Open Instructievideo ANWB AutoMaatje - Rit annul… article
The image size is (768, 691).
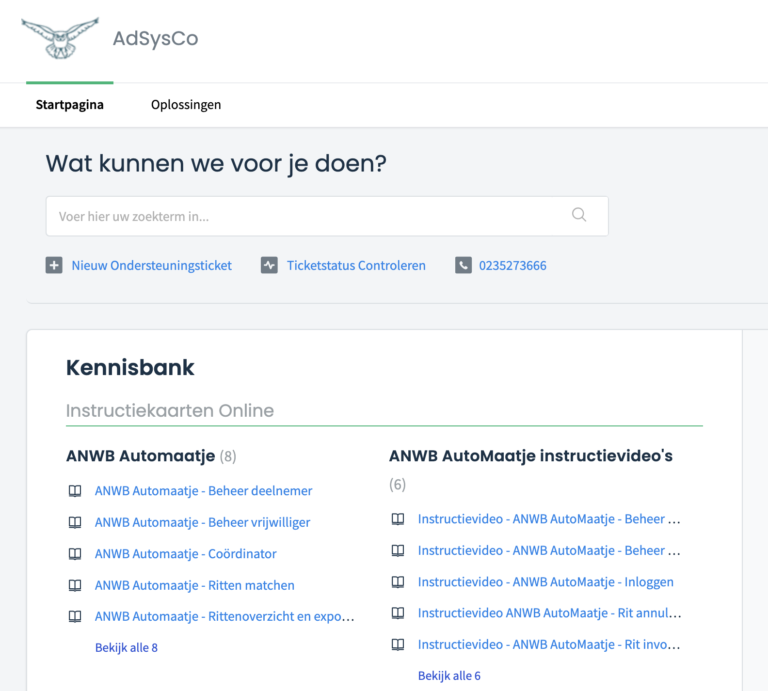(x=549, y=613)
